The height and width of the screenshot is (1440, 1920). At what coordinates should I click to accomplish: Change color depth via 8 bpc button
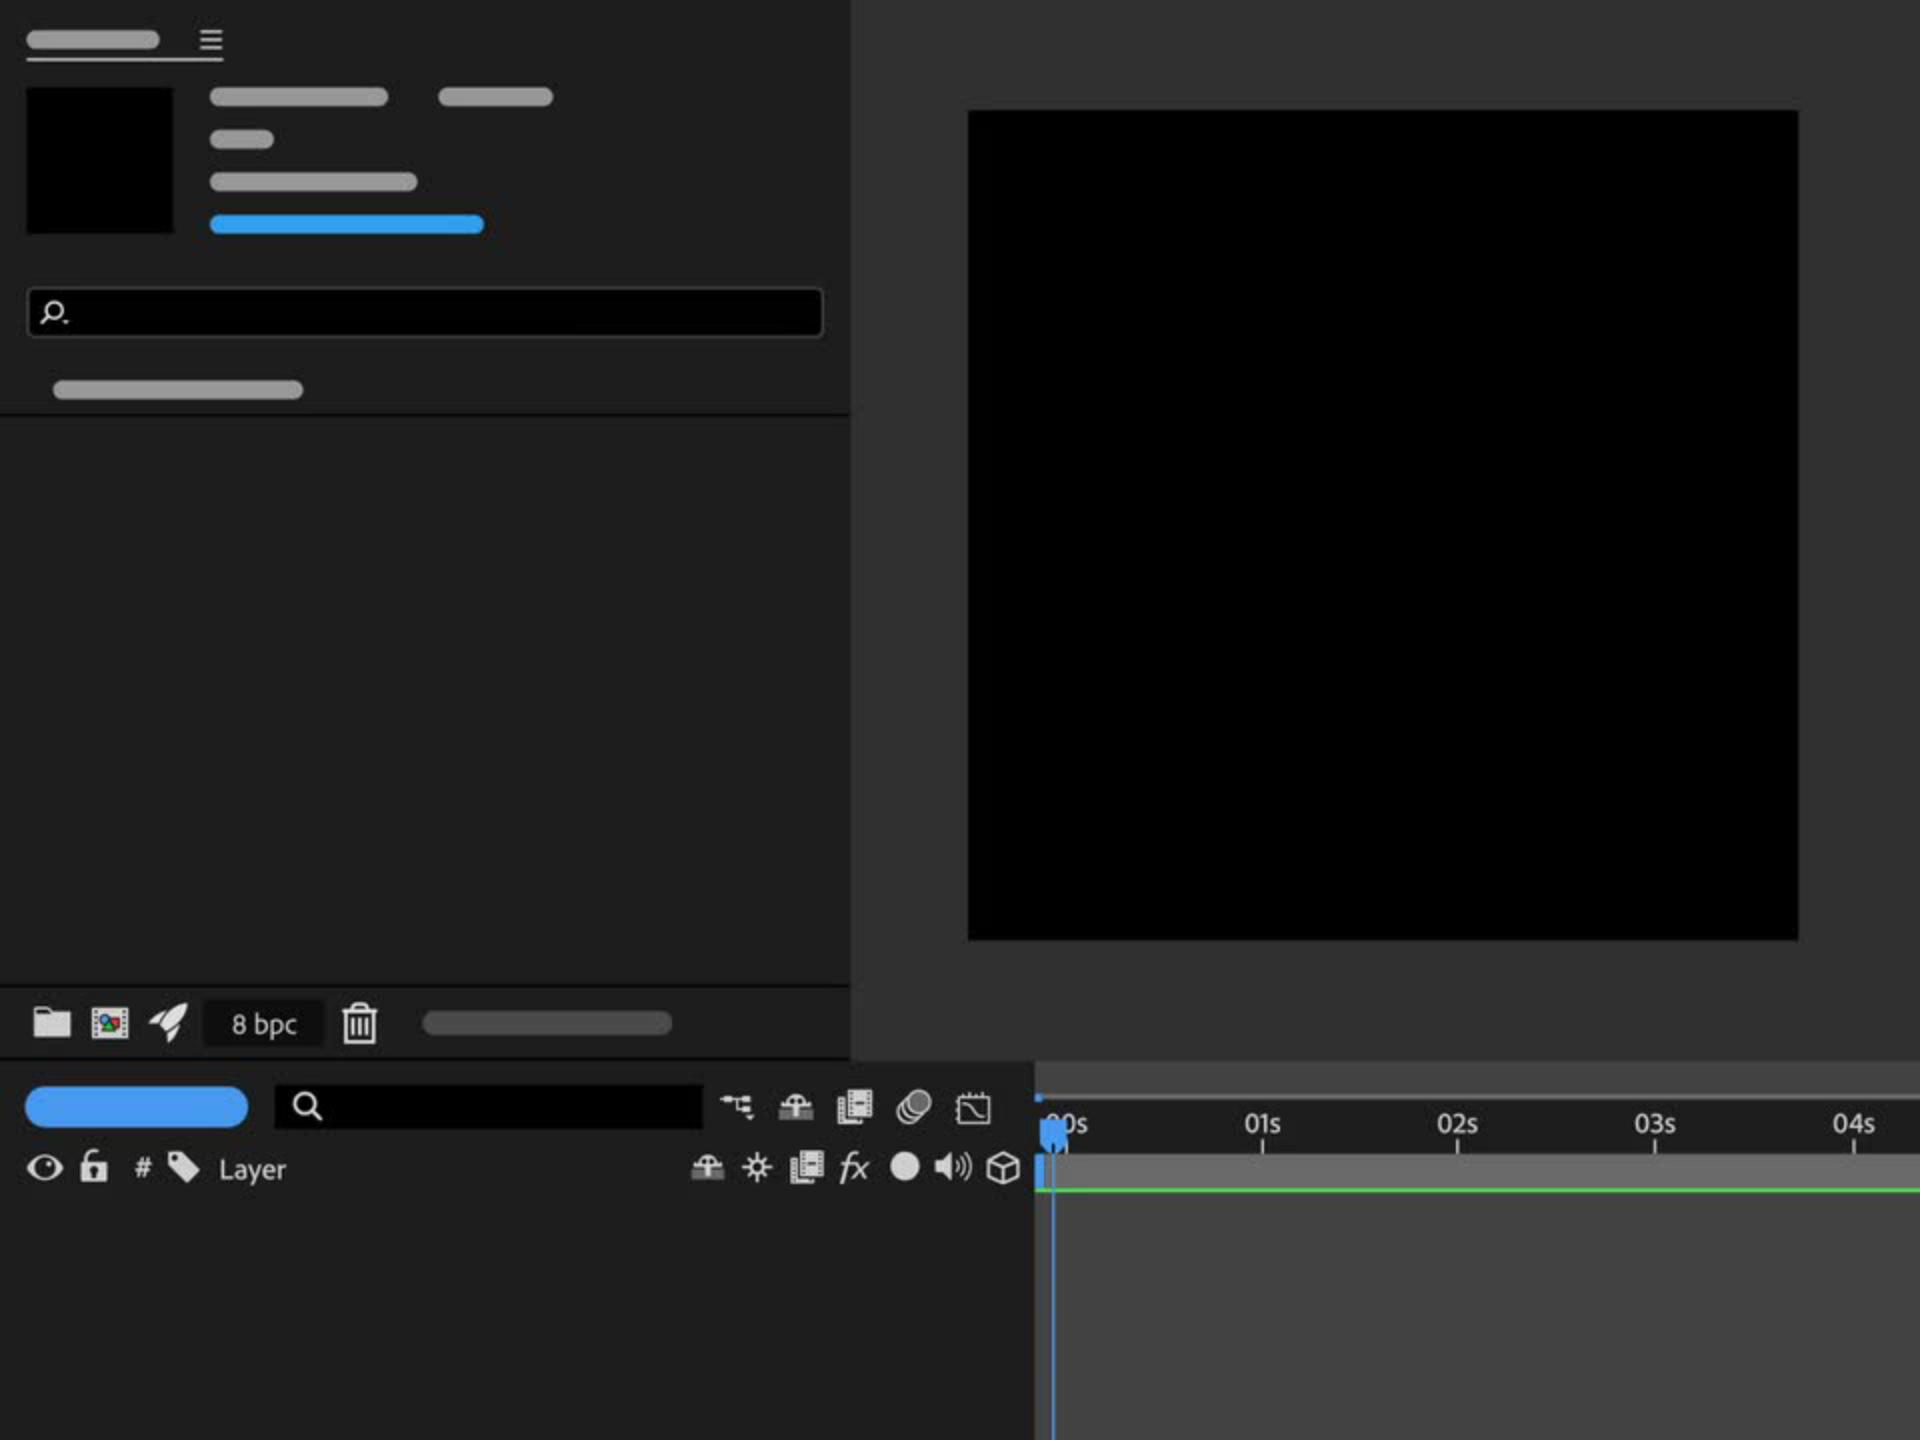[264, 1024]
